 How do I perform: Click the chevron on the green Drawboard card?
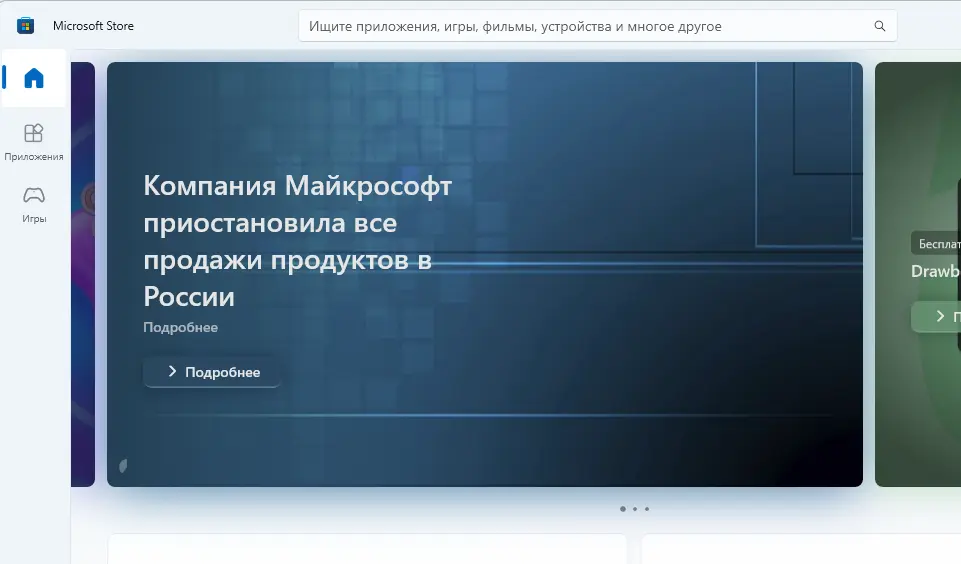[940, 317]
